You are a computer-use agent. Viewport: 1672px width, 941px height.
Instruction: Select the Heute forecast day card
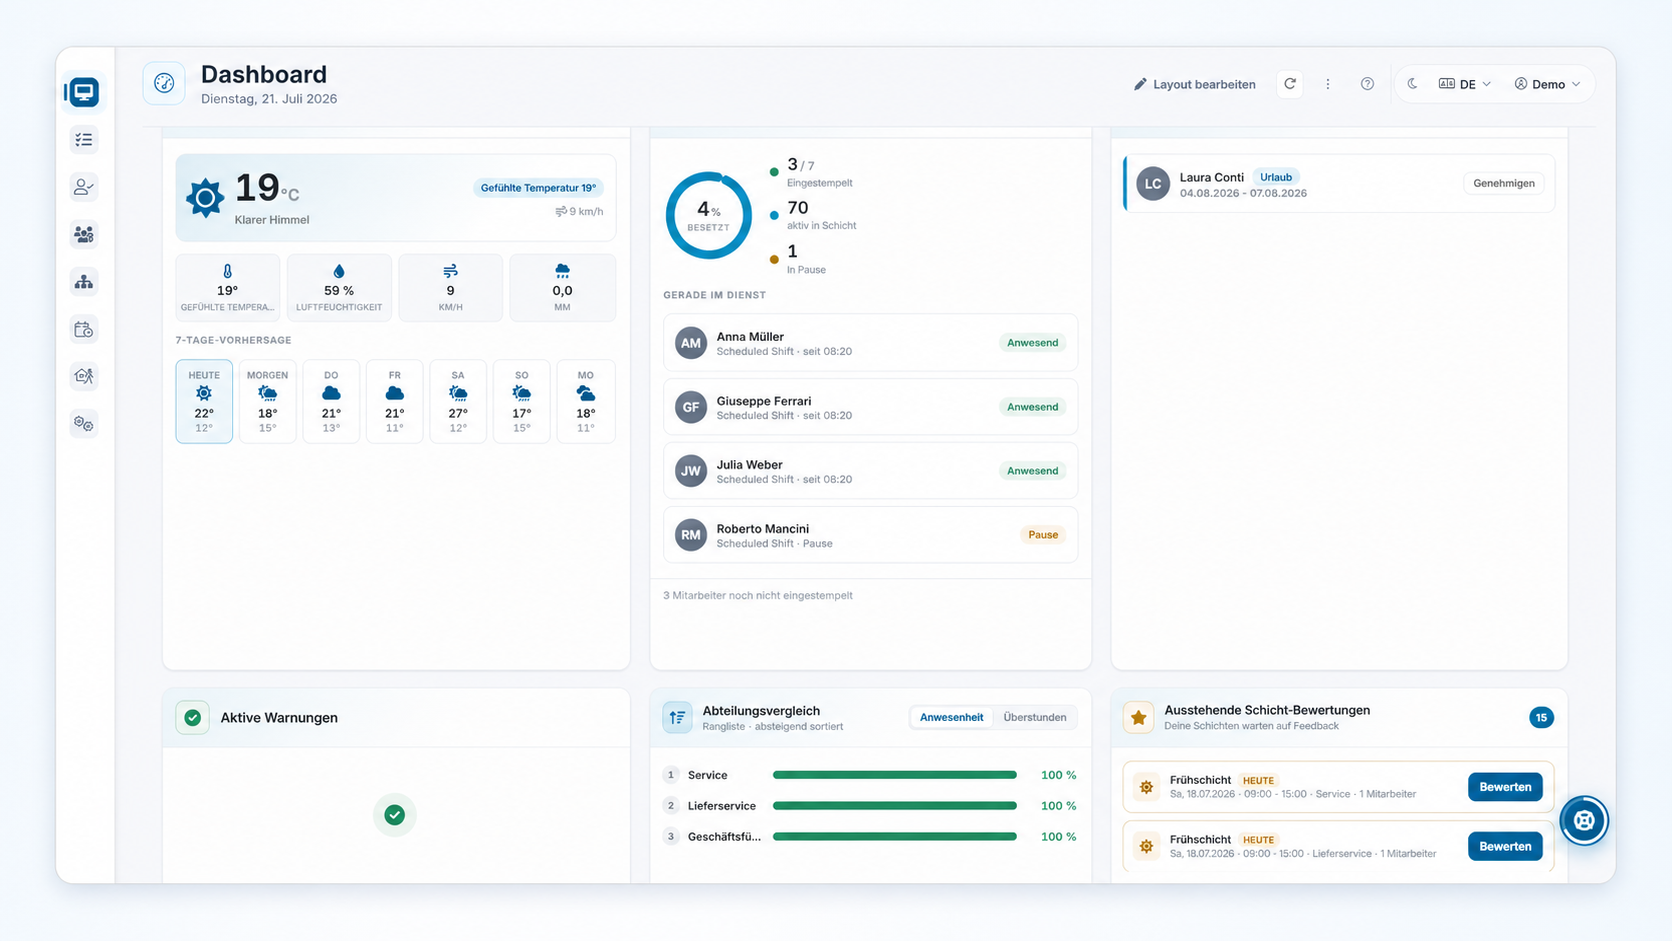204,401
